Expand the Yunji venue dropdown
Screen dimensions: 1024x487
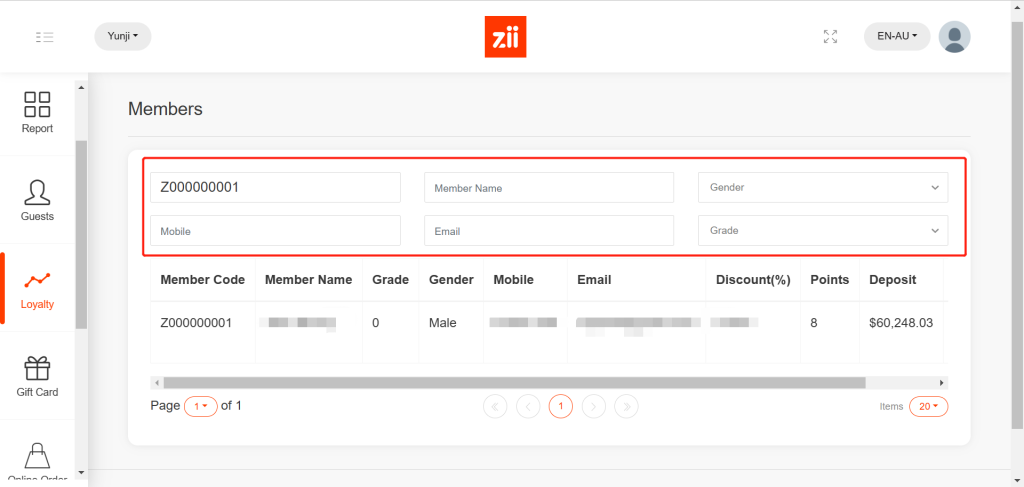(x=122, y=37)
